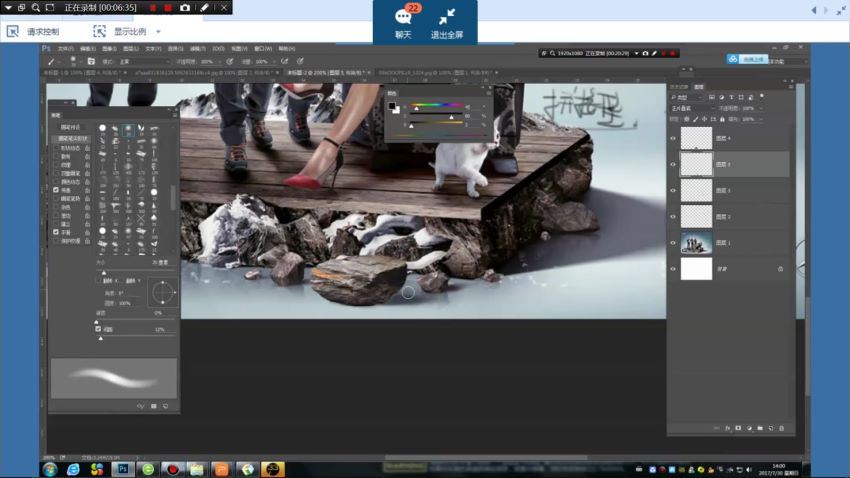Filter layers by shape layer icon
This screenshot has width=850, height=478.
click(741, 98)
